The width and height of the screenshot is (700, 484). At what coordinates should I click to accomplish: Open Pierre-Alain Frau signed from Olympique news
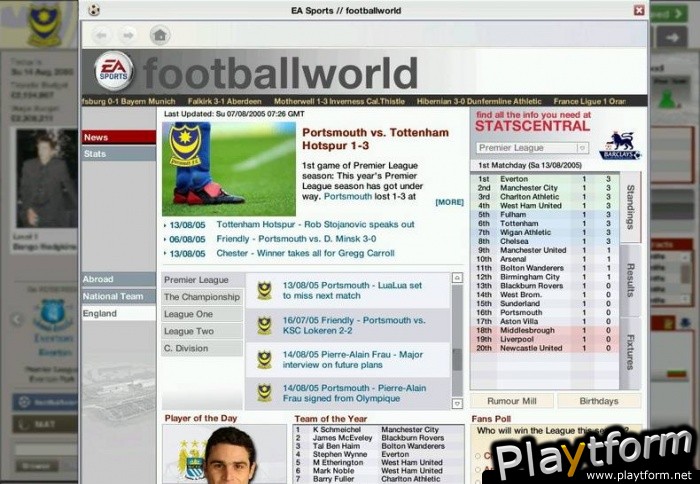(354, 393)
